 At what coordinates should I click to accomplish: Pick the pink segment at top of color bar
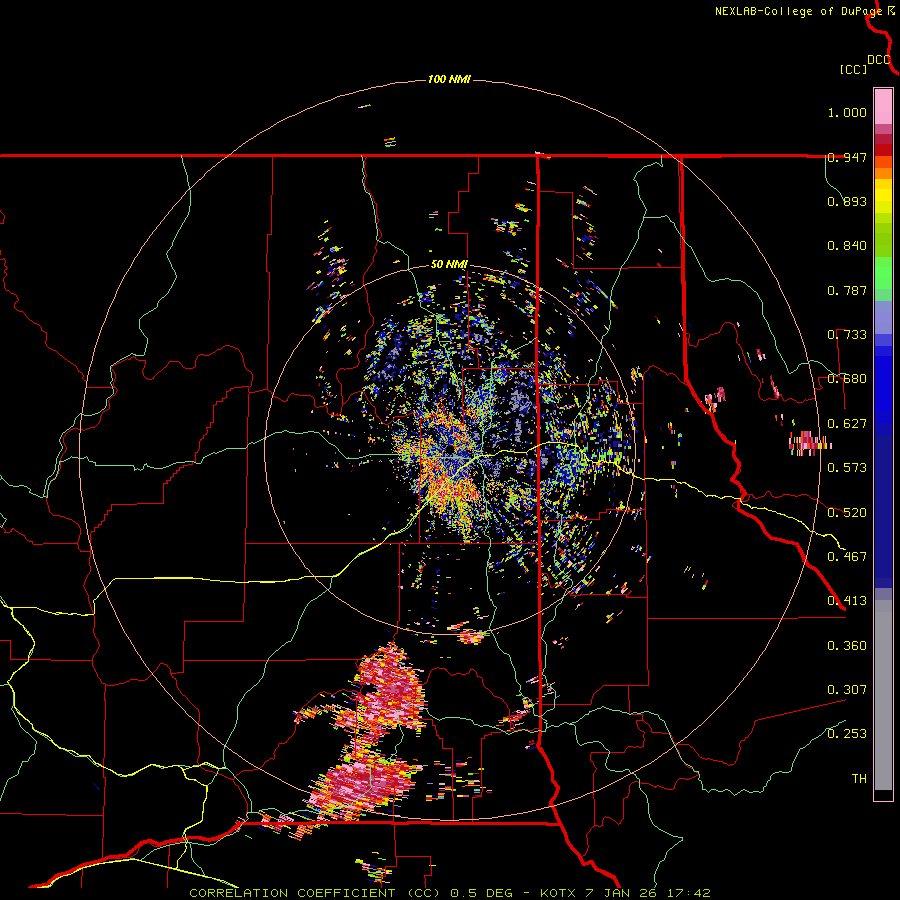(883, 107)
